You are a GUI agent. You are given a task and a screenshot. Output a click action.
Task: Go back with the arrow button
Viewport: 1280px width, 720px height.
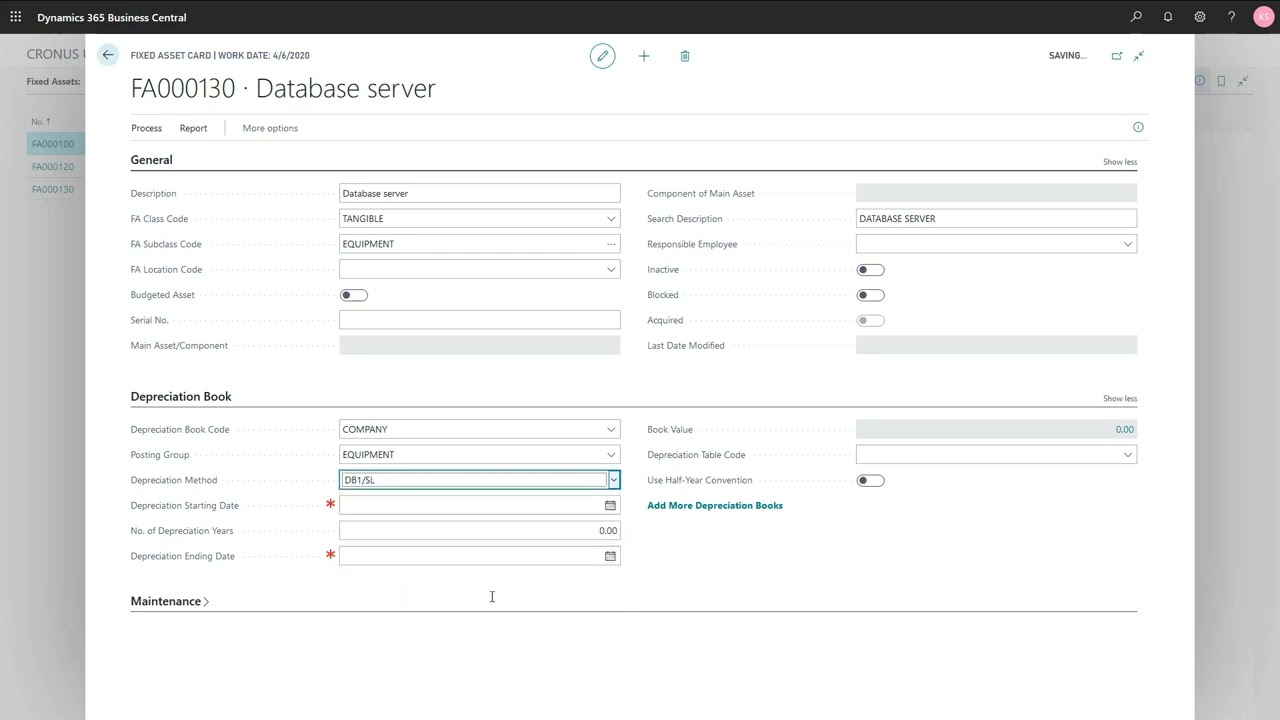[108, 55]
